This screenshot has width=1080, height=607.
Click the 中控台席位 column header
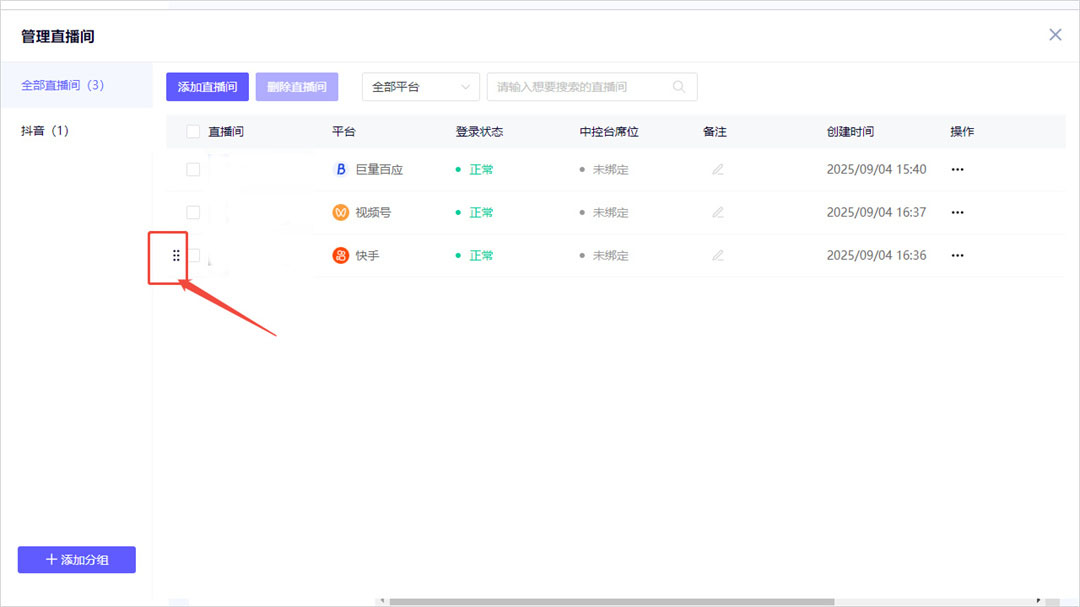(x=609, y=132)
